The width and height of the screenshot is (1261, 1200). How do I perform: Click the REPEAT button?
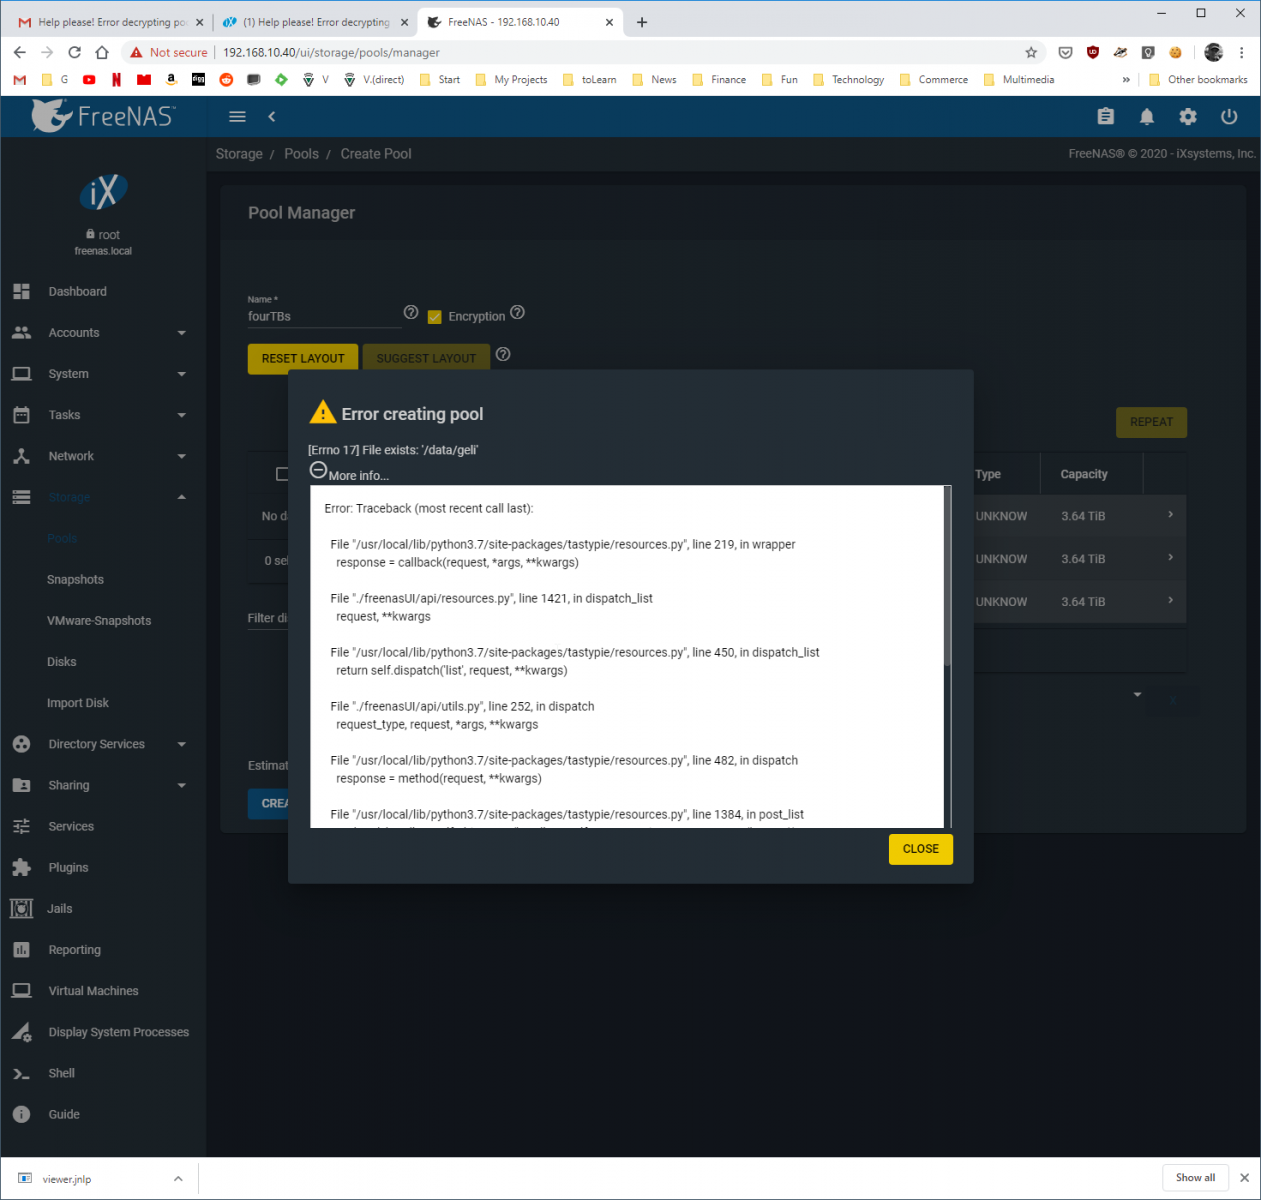(1151, 422)
